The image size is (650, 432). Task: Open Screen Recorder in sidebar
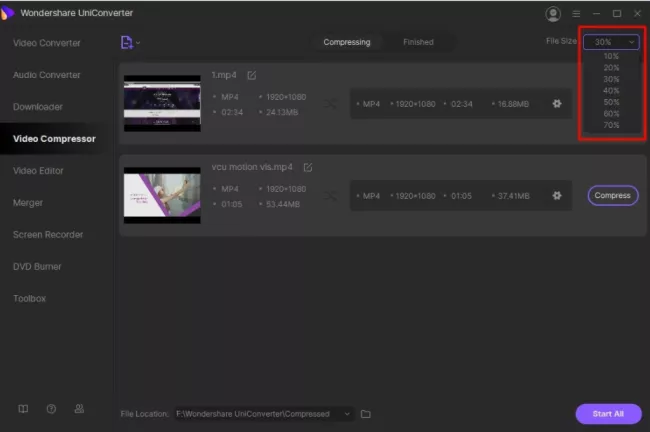pyautogui.click(x=48, y=235)
